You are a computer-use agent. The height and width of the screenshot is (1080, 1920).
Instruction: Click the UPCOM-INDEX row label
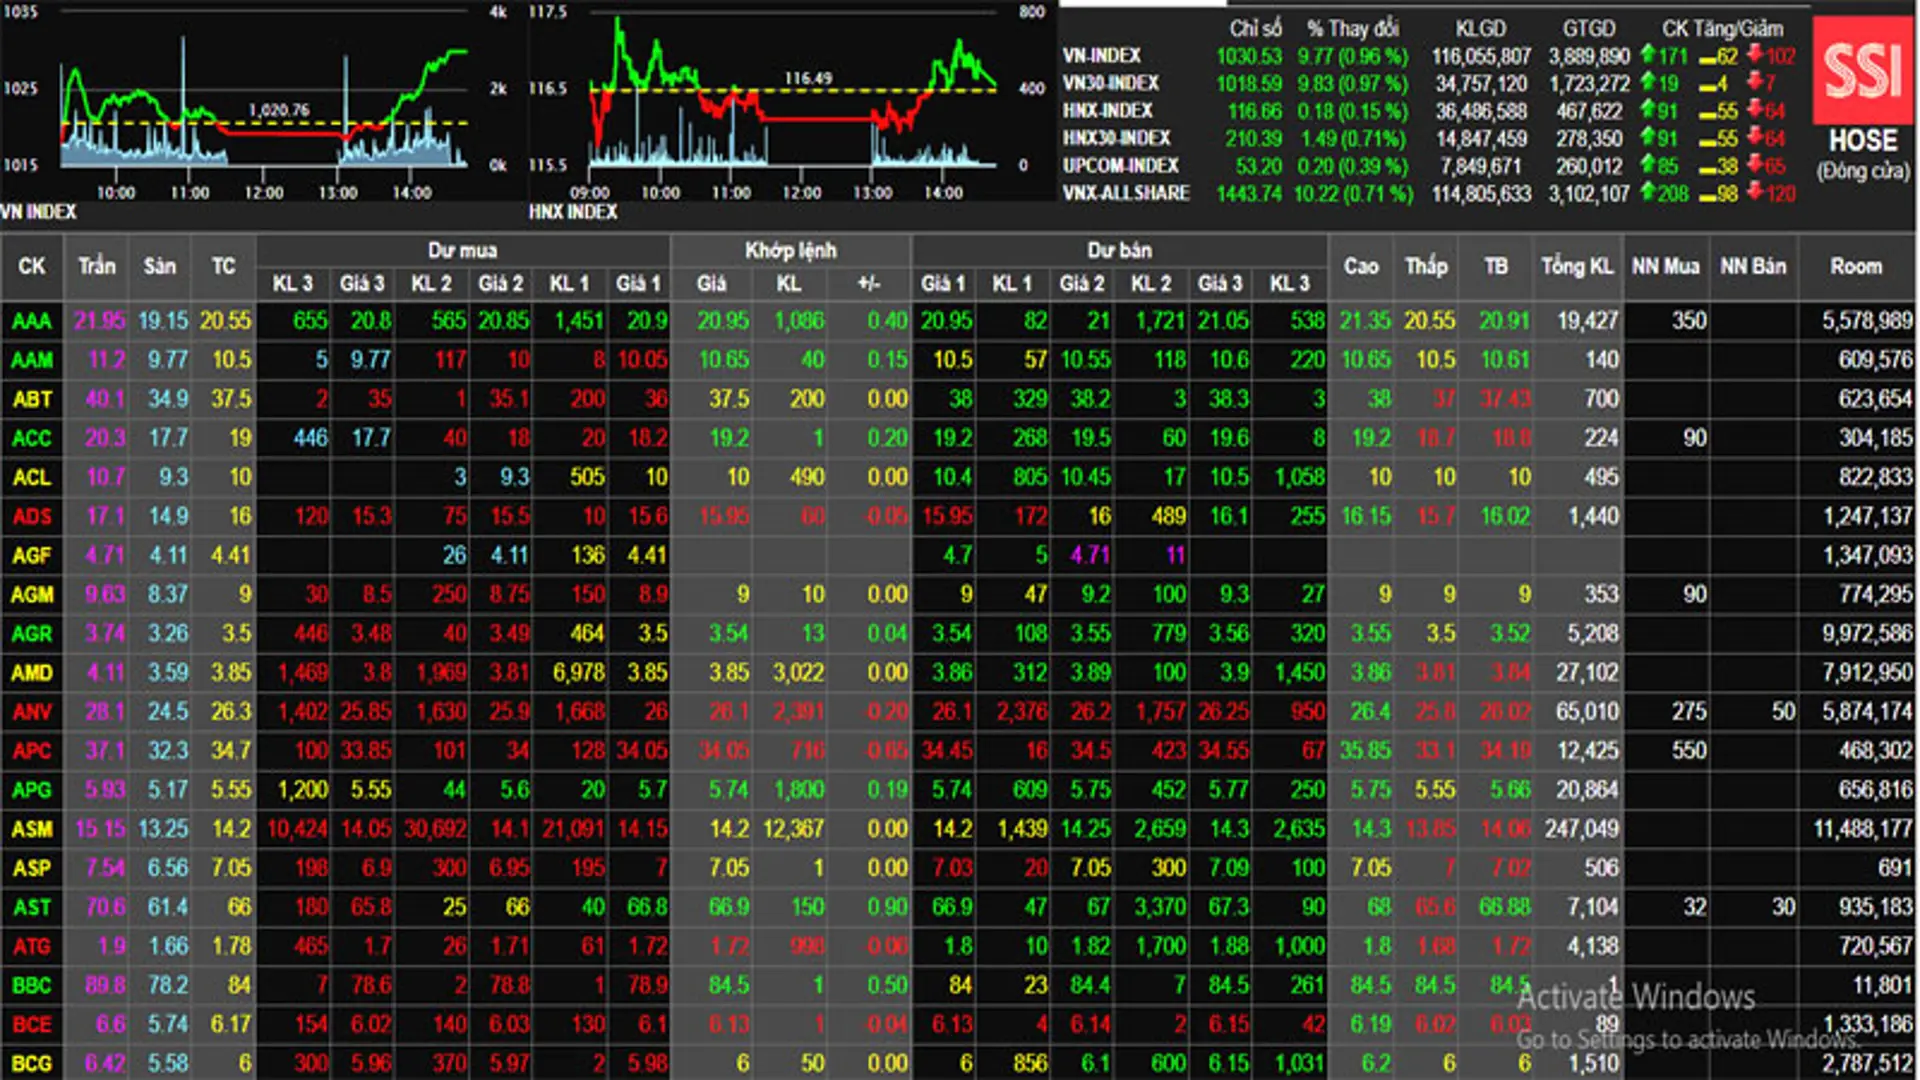tap(1120, 166)
